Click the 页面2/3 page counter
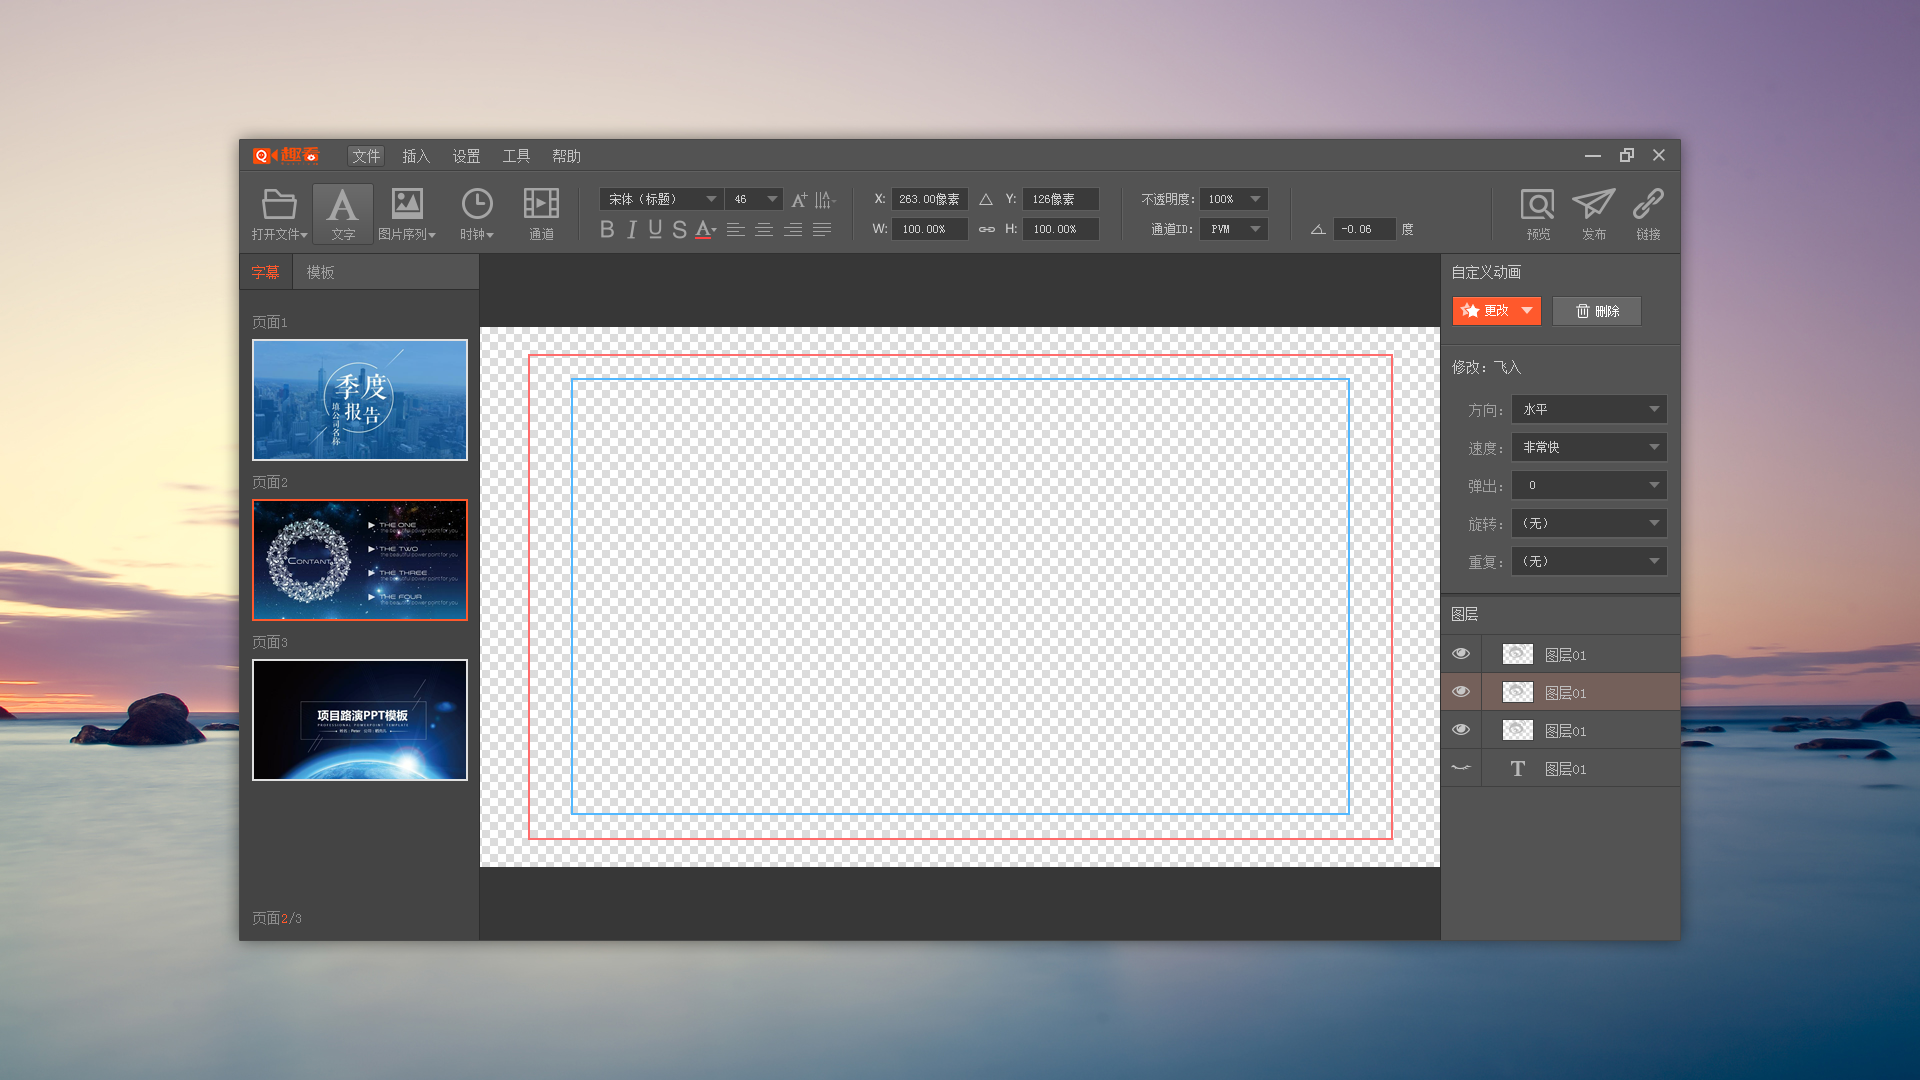The width and height of the screenshot is (1920, 1080). tap(277, 918)
